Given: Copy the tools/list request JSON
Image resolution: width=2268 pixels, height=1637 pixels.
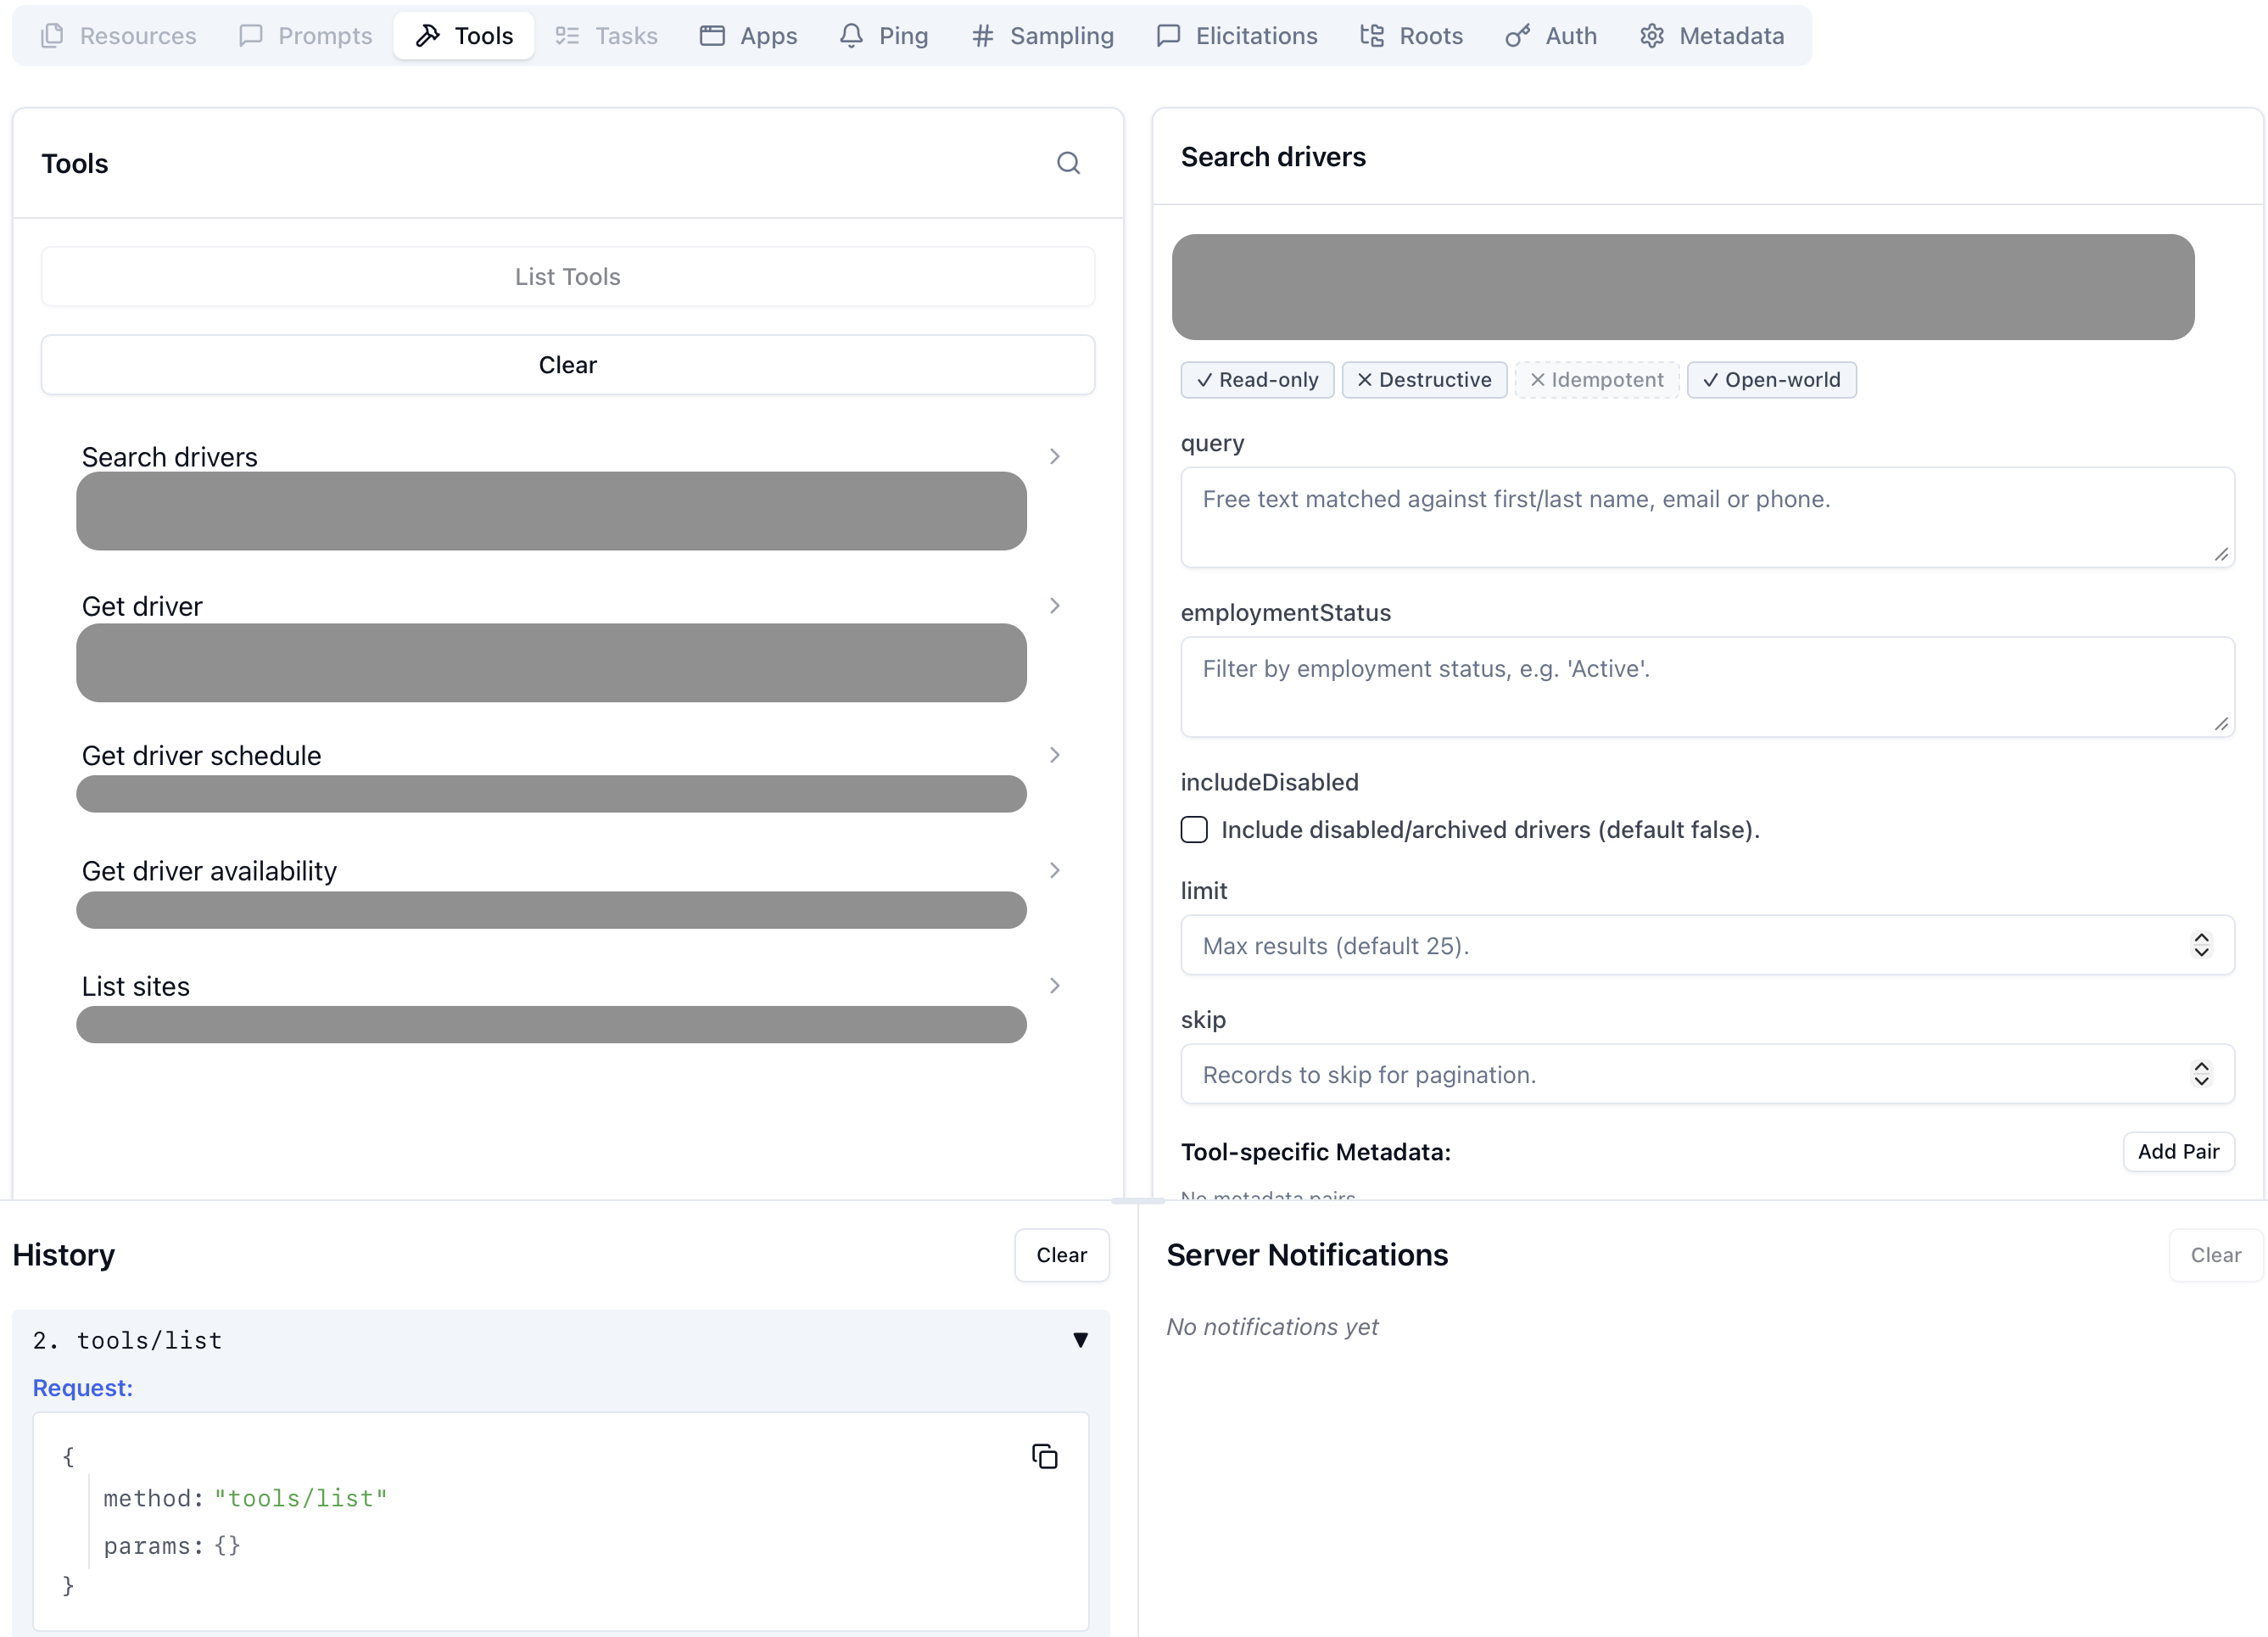Looking at the screenshot, I should [1044, 1456].
